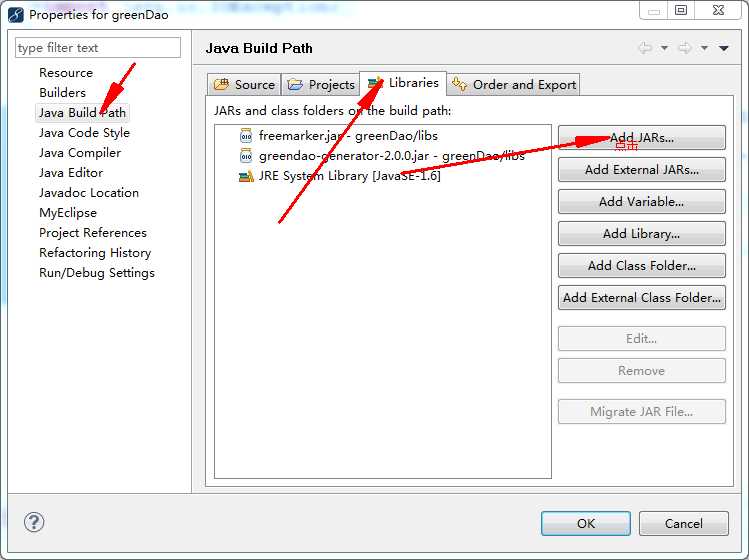Click the OK button

point(586,524)
